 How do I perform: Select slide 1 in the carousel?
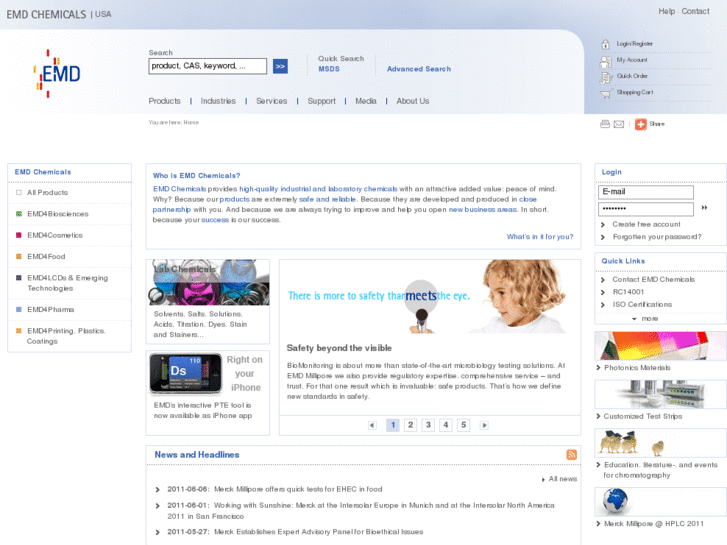393,425
